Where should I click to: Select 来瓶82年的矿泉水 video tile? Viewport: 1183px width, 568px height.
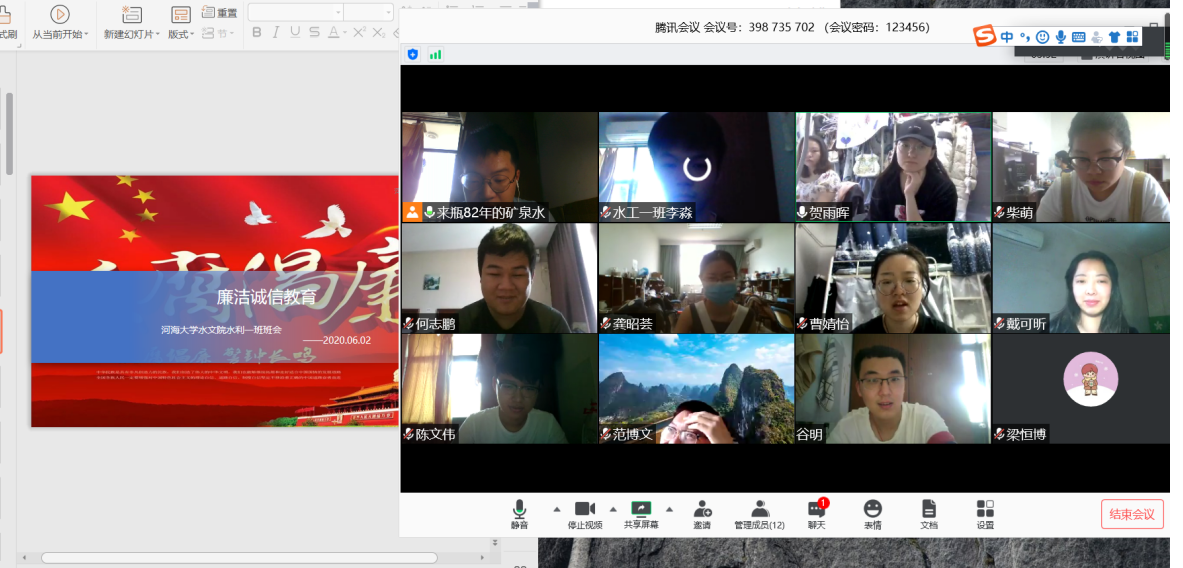tap(499, 167)
